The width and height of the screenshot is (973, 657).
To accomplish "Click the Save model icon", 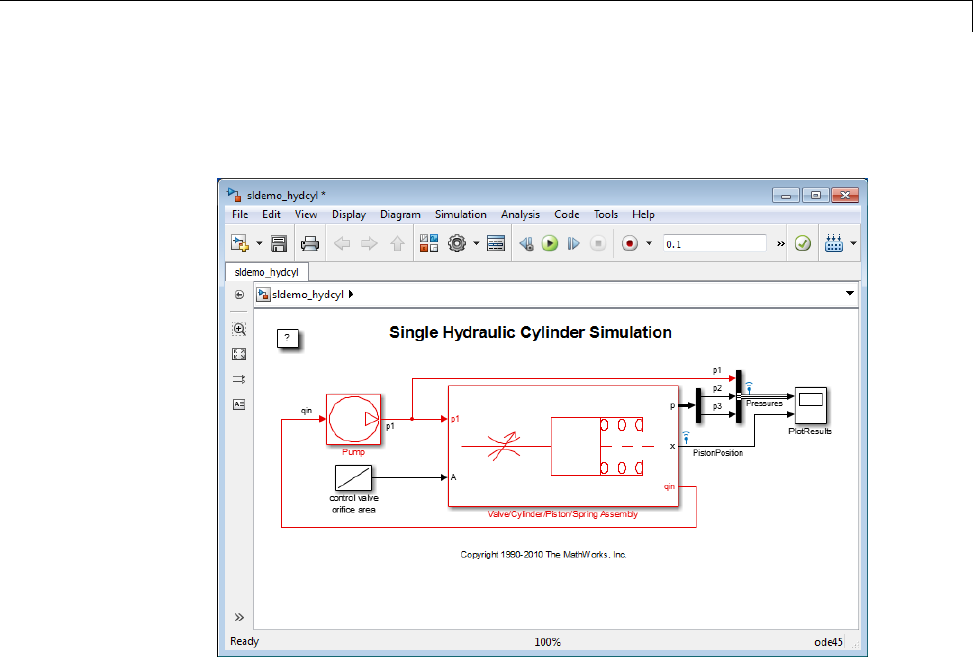I will 279,243.
